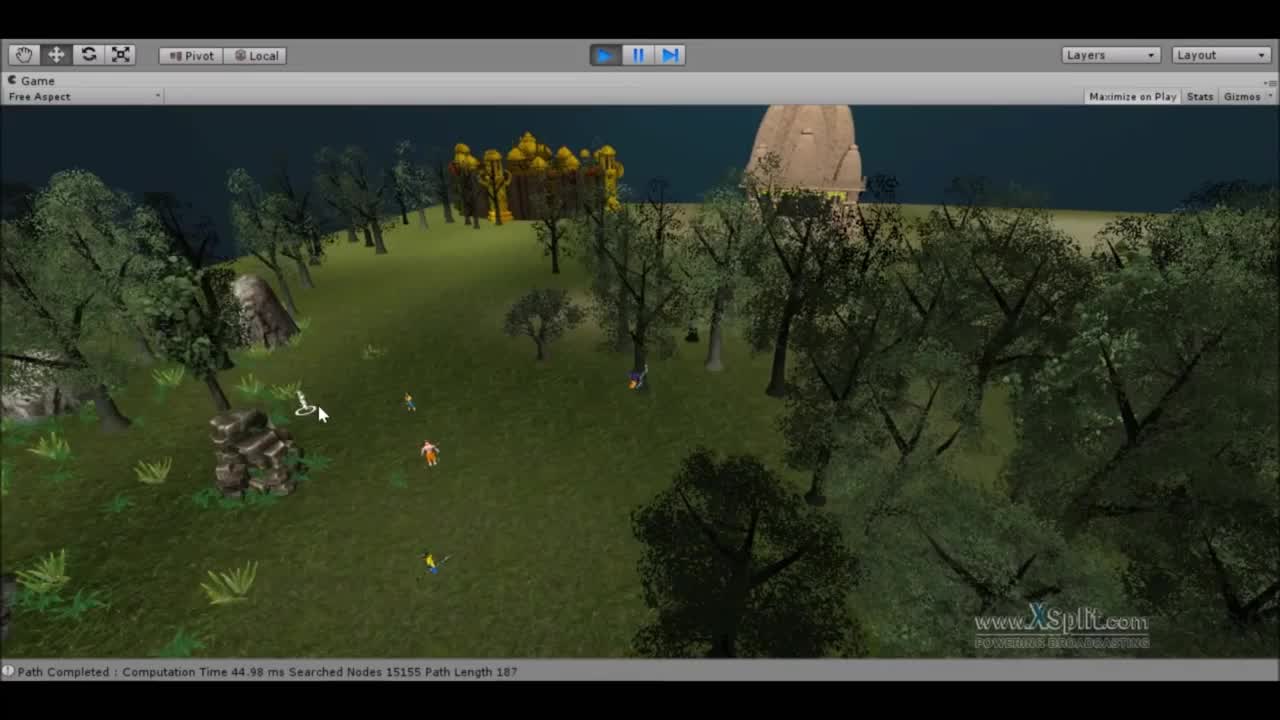Show the Stats overlay
Image resolution: width=1280 pixels, height=720 pixels.
pos(1199,96)
